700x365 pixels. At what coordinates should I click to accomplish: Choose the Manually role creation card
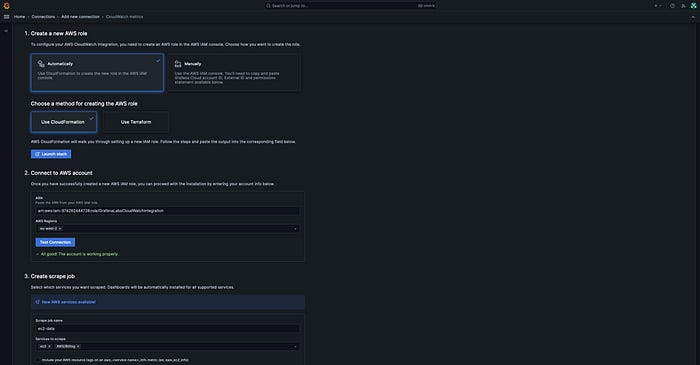(233, 73)
